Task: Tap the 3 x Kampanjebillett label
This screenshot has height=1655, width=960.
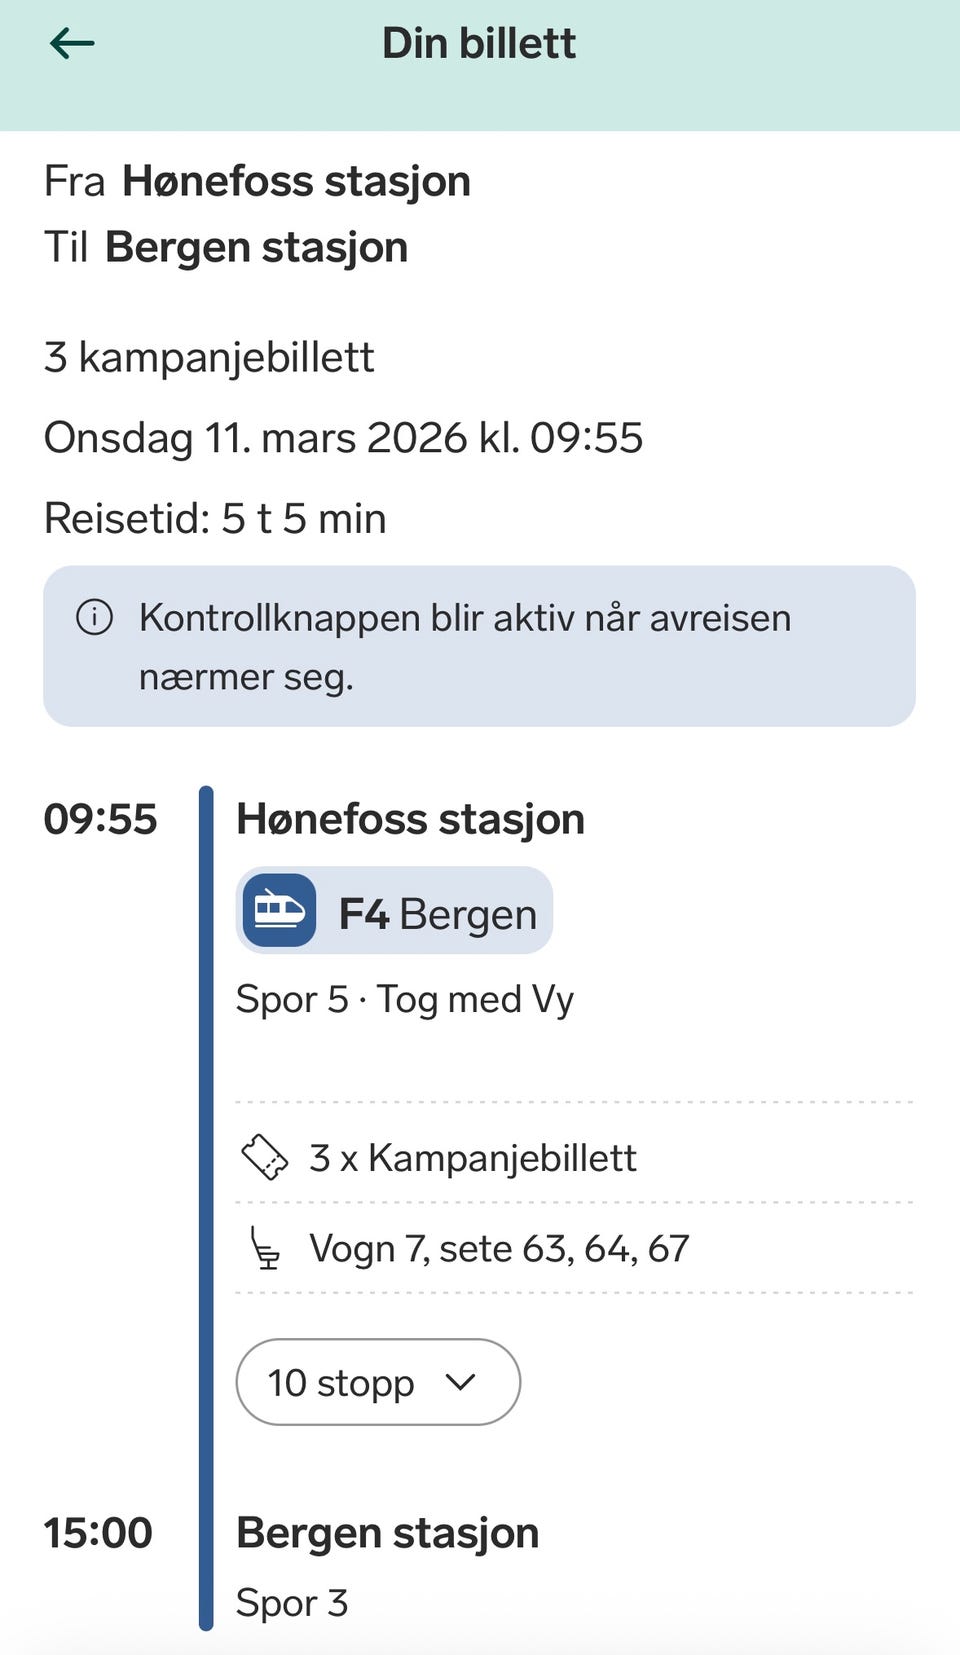Action: coord(472,1157)
